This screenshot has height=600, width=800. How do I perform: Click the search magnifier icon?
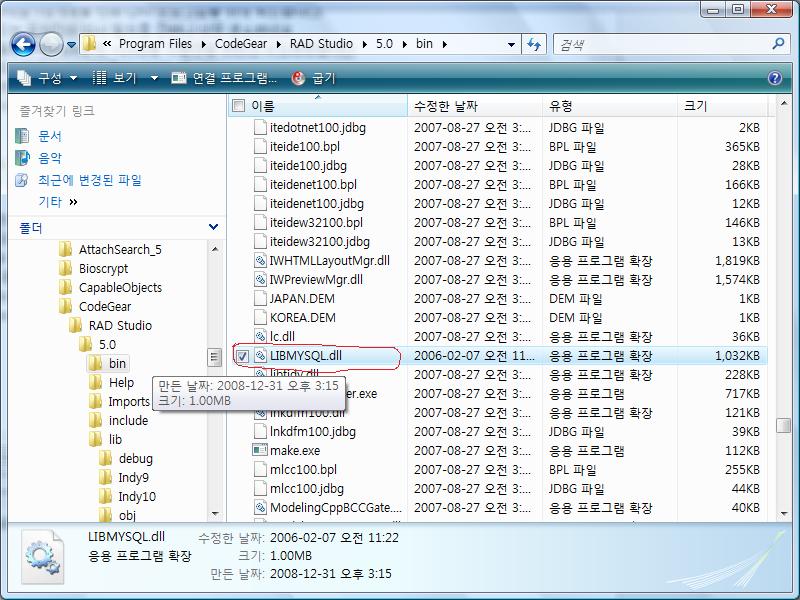779,44
